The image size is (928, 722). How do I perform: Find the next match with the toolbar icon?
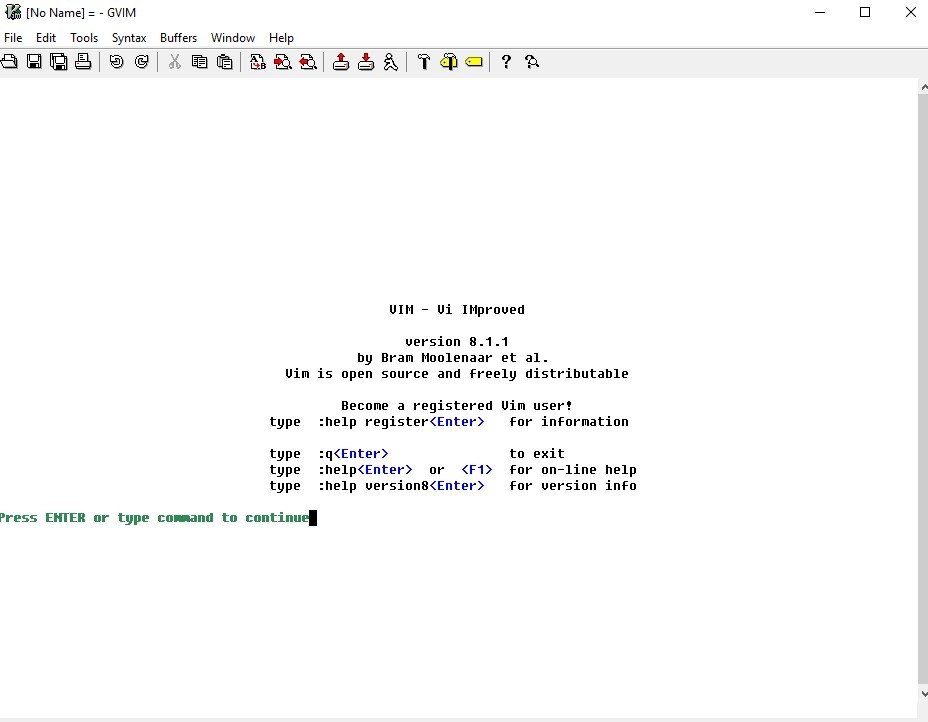point(283,62)
